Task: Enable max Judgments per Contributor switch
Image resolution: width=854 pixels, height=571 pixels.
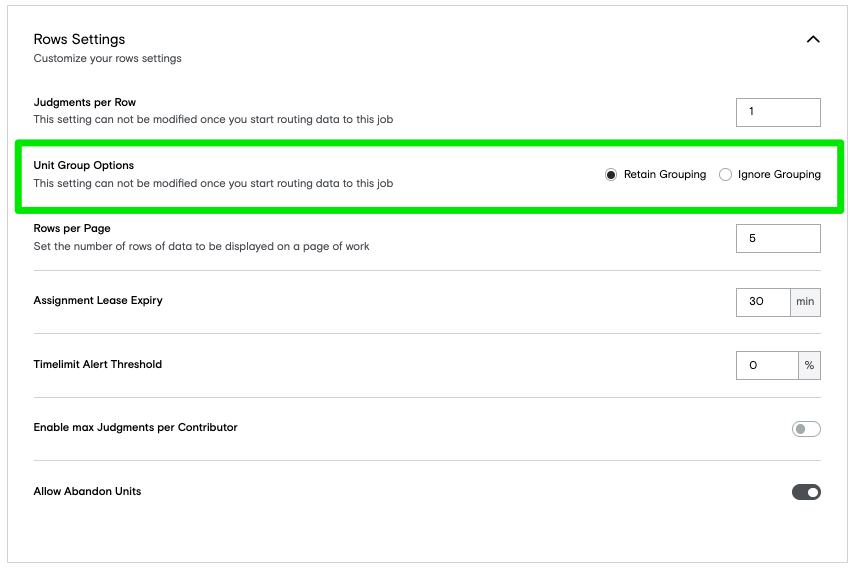Action: [x=806, y=429]
